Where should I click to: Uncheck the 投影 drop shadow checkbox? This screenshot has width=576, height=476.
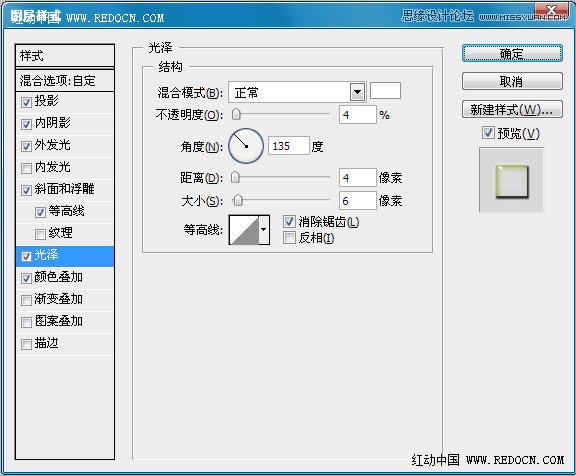(x=26, y=102)
